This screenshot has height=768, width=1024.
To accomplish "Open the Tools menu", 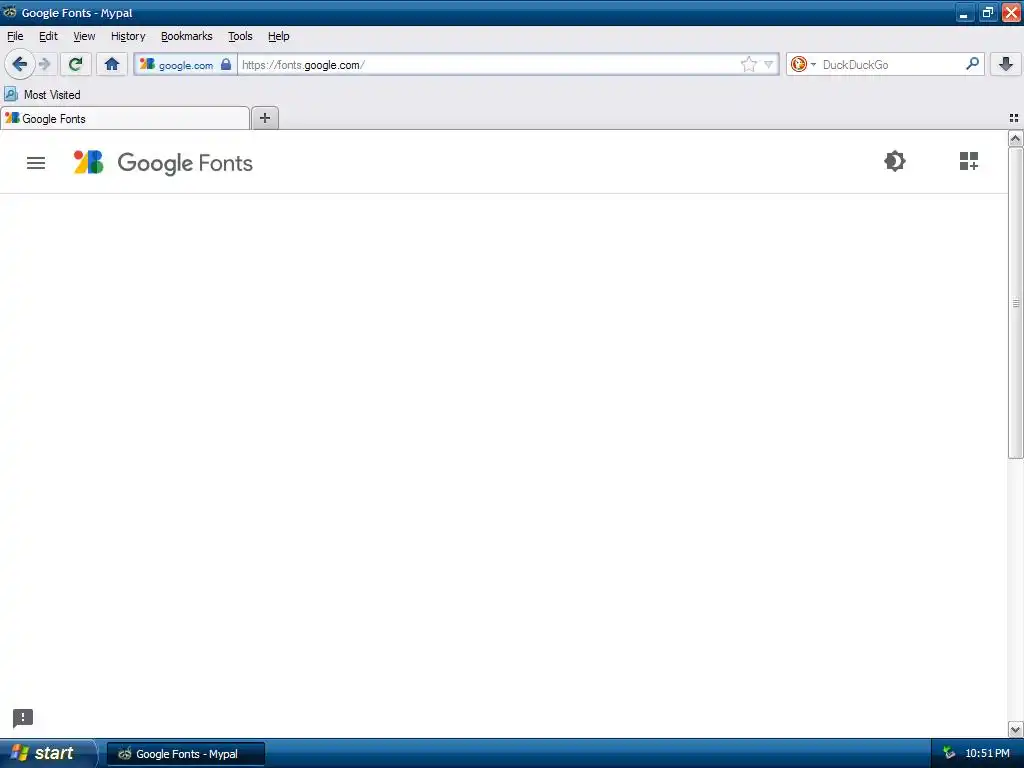I will tap(240, 36).
